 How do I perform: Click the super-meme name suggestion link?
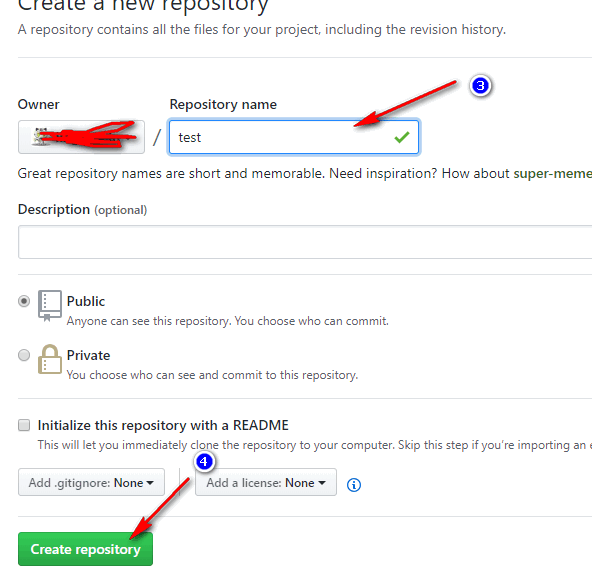pos(552,174)
